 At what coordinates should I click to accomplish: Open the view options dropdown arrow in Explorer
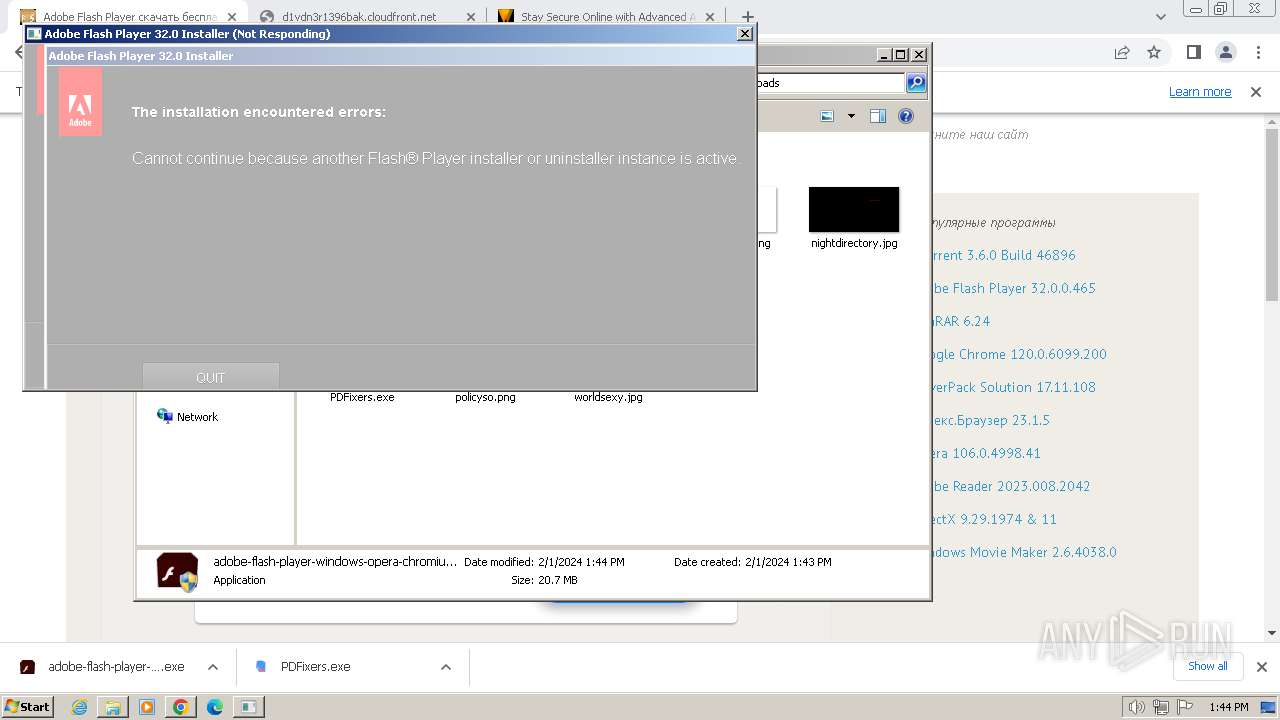click(851, 116)
